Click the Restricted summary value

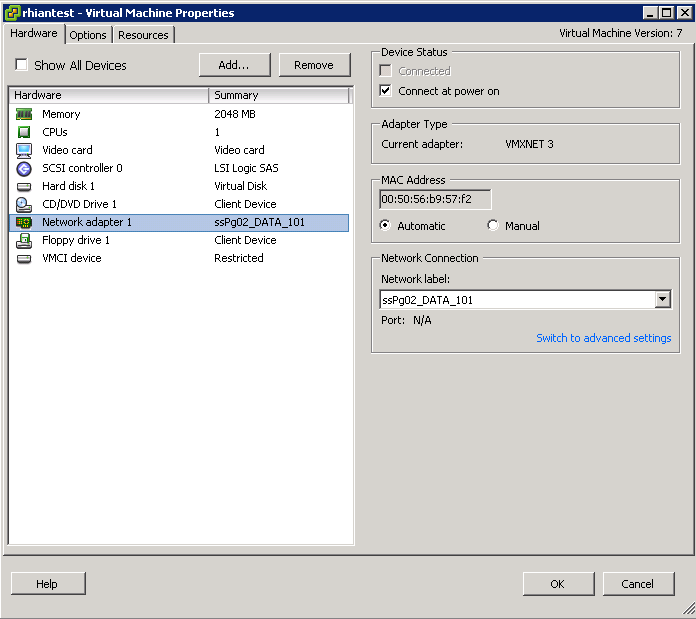(239, 258)
